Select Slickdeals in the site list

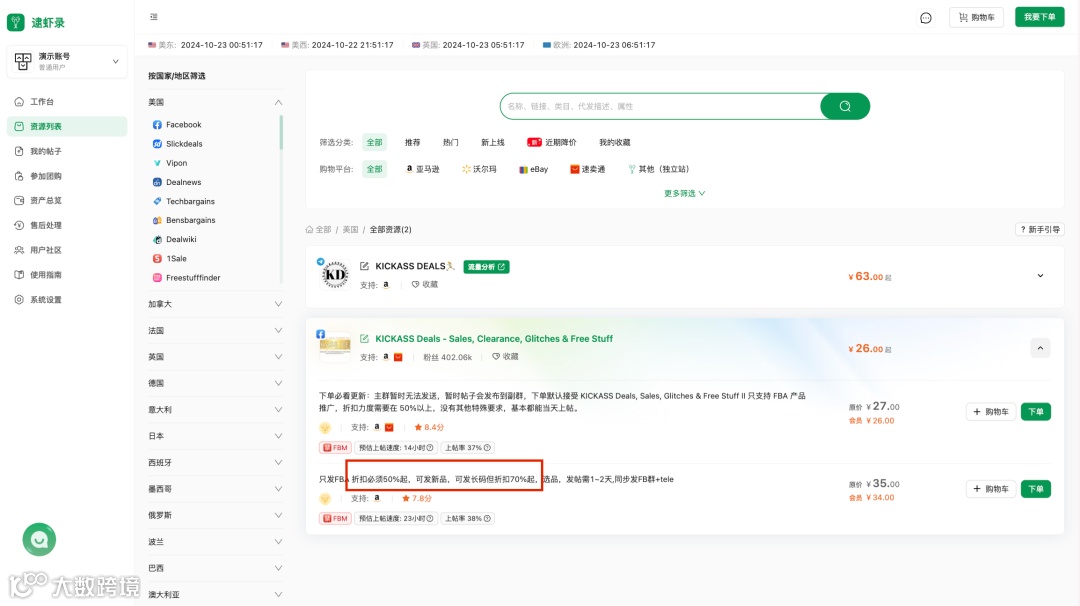pyautogui.click(x=178, y=144)
